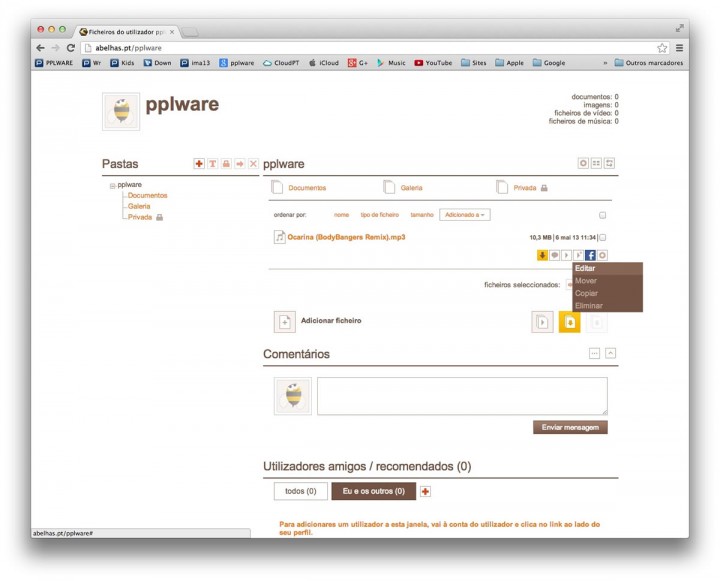The height and width of the screenshot is (581, 720).
Task: Click the Adicionar ficheiro plus icon
Action: [285, 322]
